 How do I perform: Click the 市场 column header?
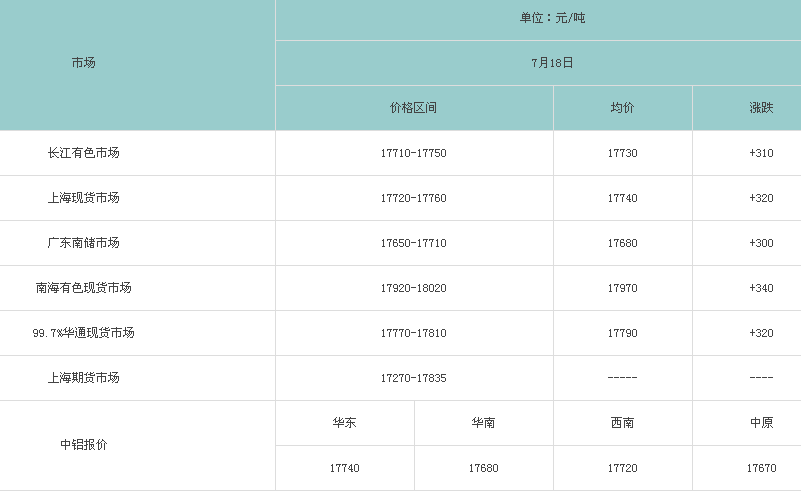point(84,63)
